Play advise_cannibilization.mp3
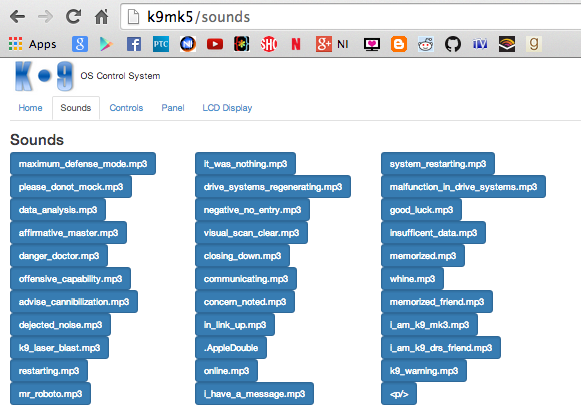The height and width of the screenshot is (416, 581). (74, 301)
